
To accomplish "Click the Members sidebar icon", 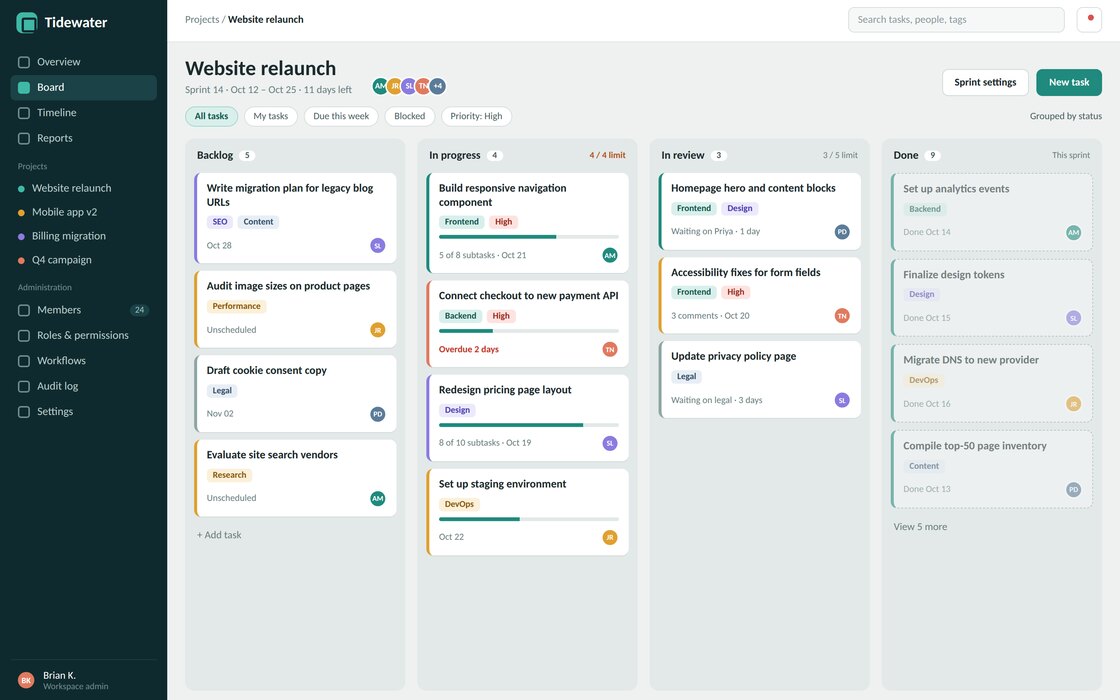I will click(24, 310).
